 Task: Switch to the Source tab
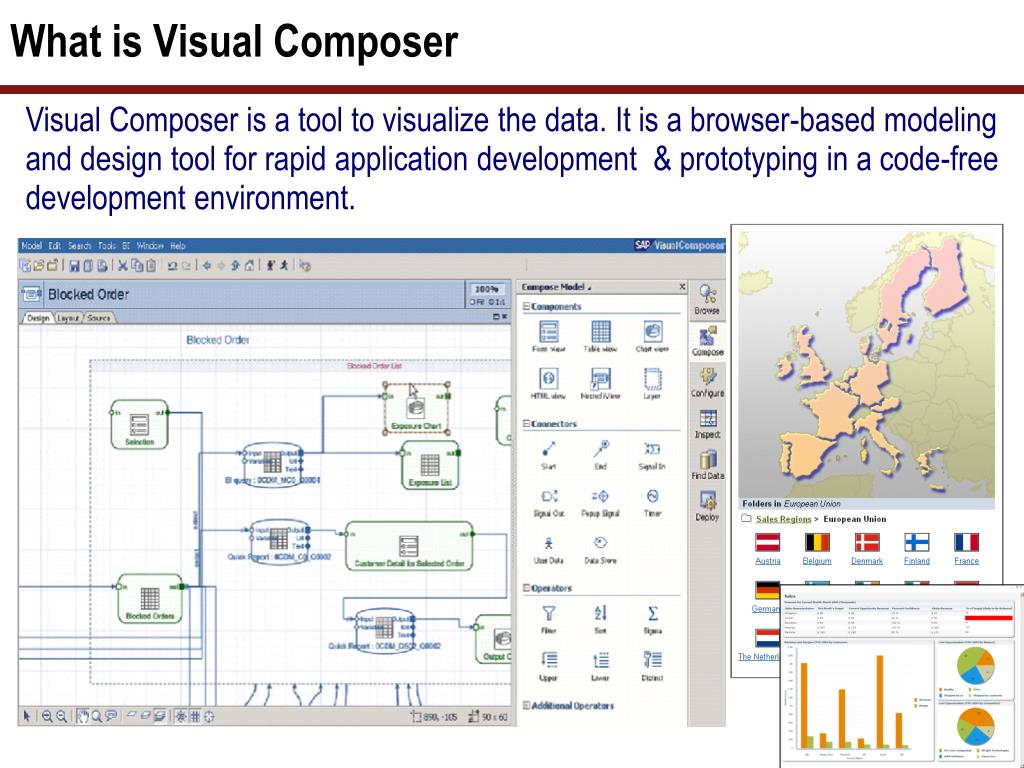(99, 318)
